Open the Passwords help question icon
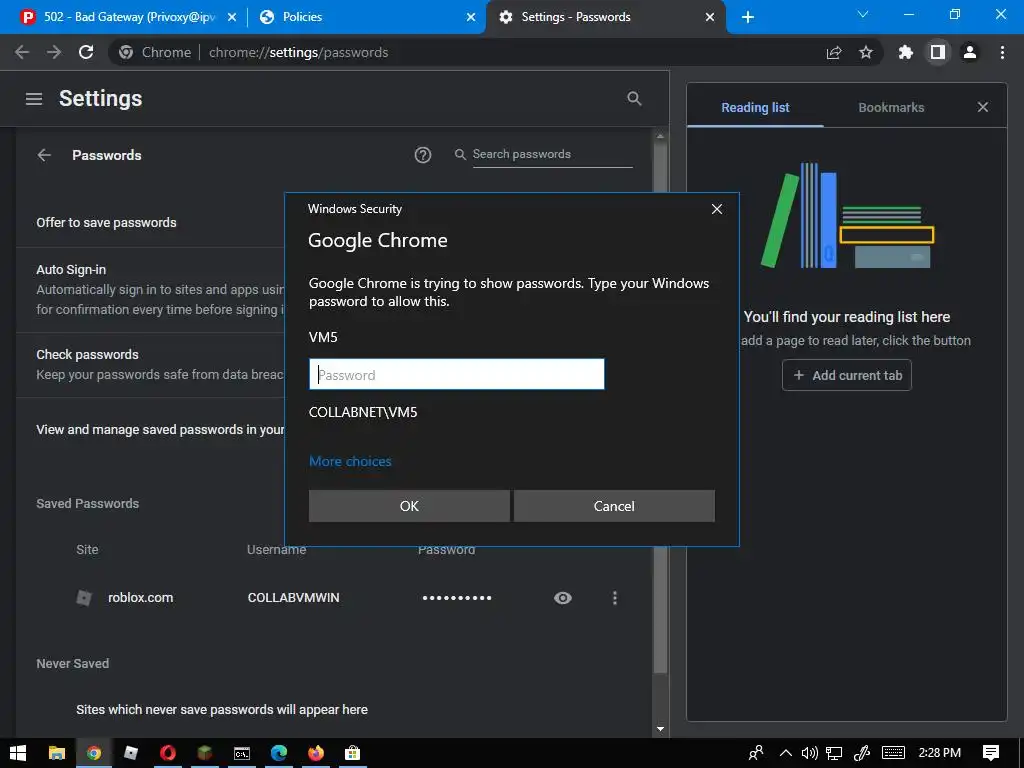Screen dimensions: 1024x768 [x=423, y=155]
